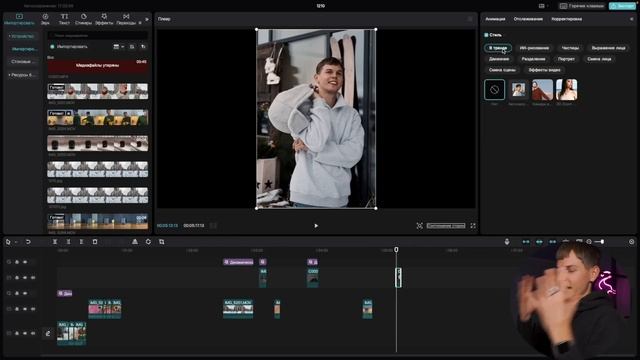The image size is (640, 360).
Task: Open the Text (Текст) tab icon
Action: (x=64, y=16)
